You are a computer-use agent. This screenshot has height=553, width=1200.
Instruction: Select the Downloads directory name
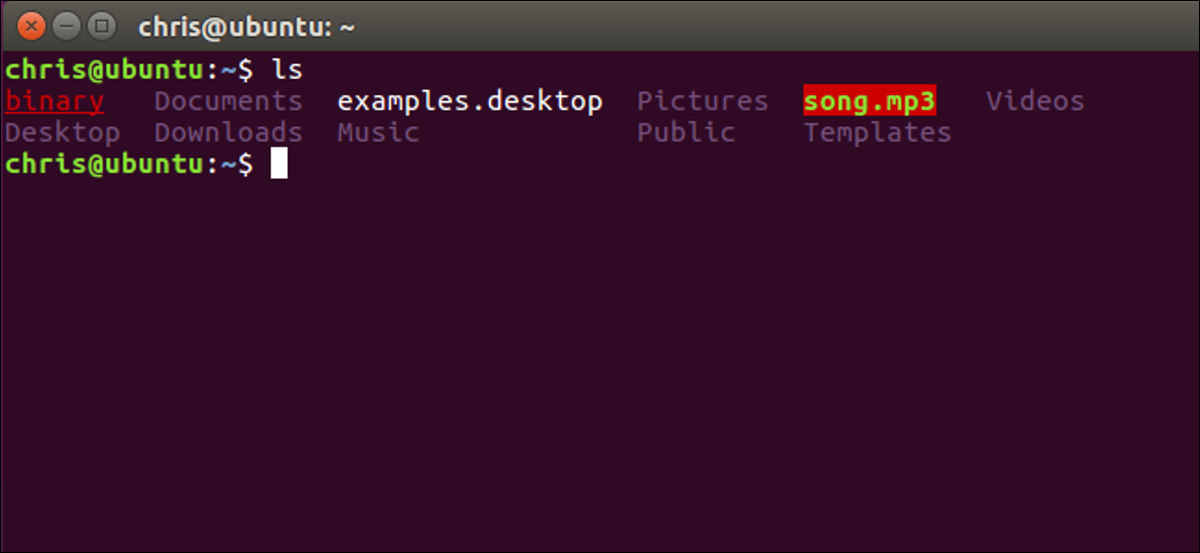(228, 132)
